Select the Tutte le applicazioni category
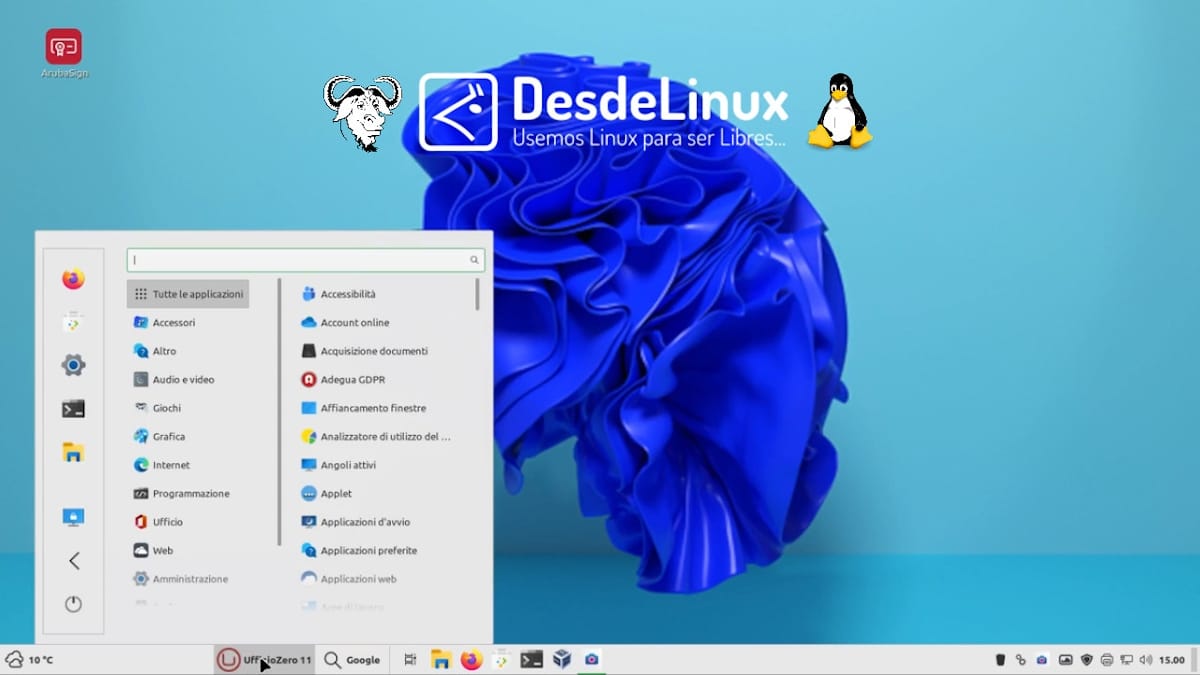 click(x=188, y=294)
